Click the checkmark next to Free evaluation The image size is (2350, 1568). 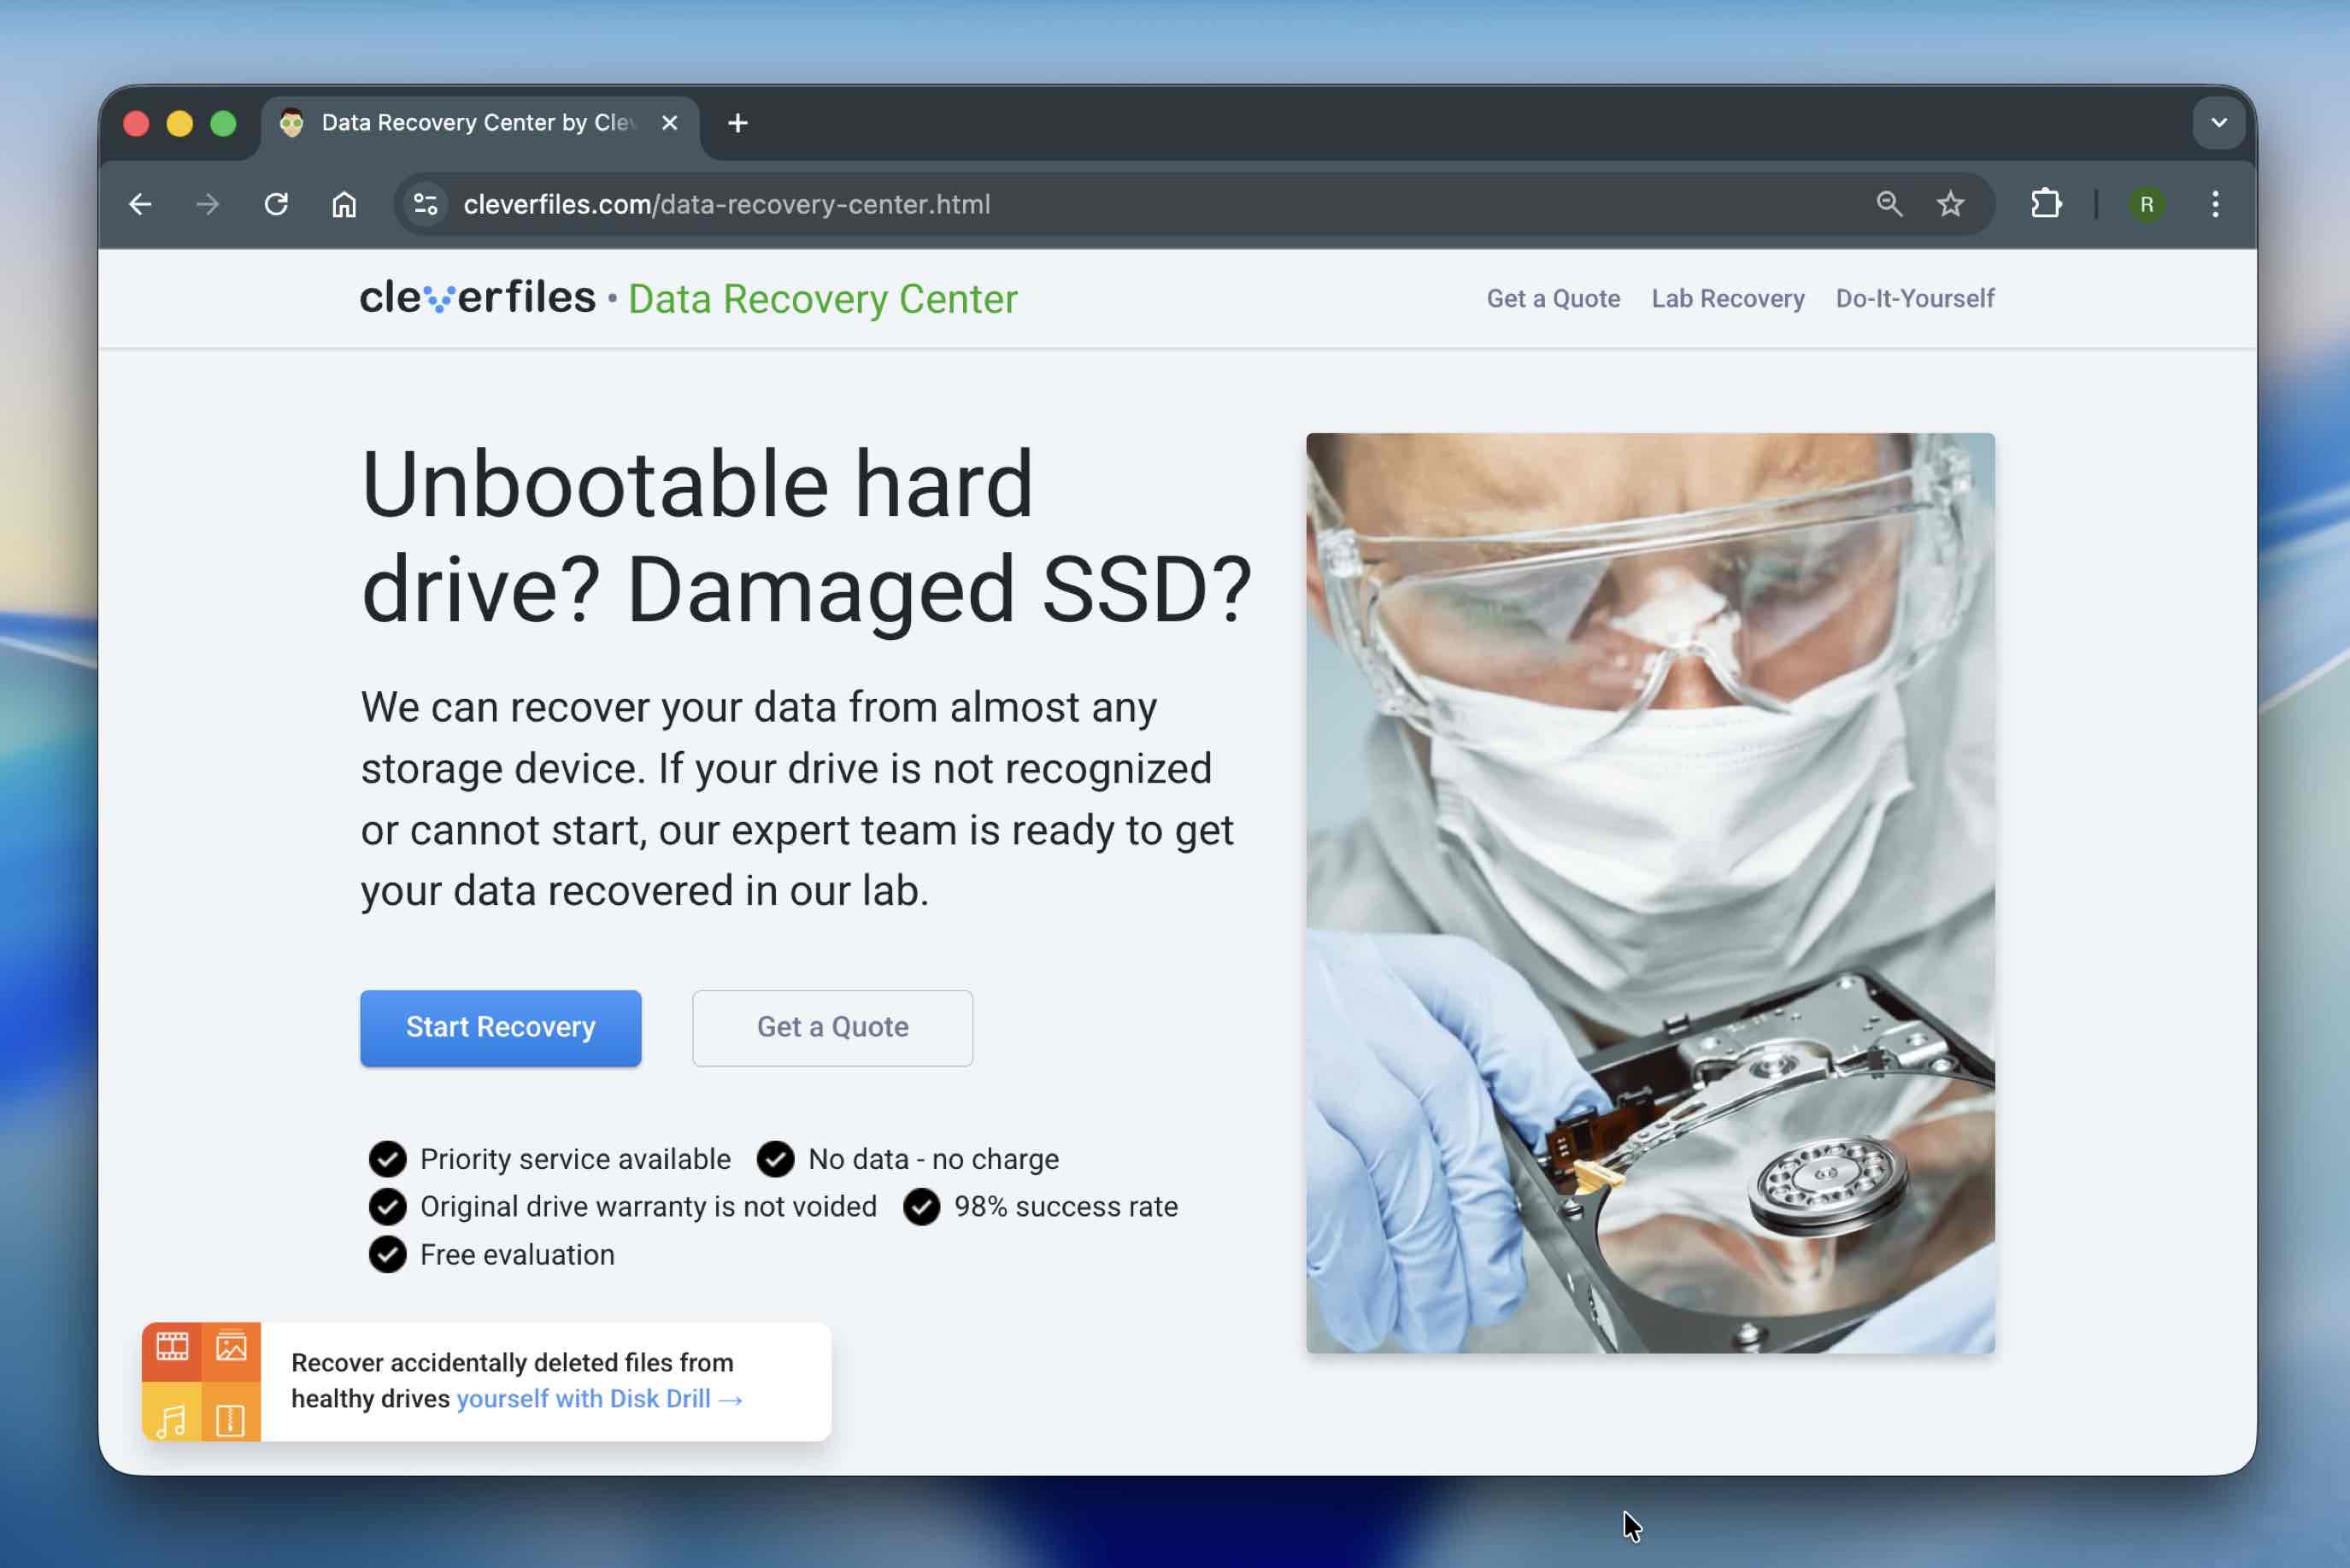[x=387, y=1254]
